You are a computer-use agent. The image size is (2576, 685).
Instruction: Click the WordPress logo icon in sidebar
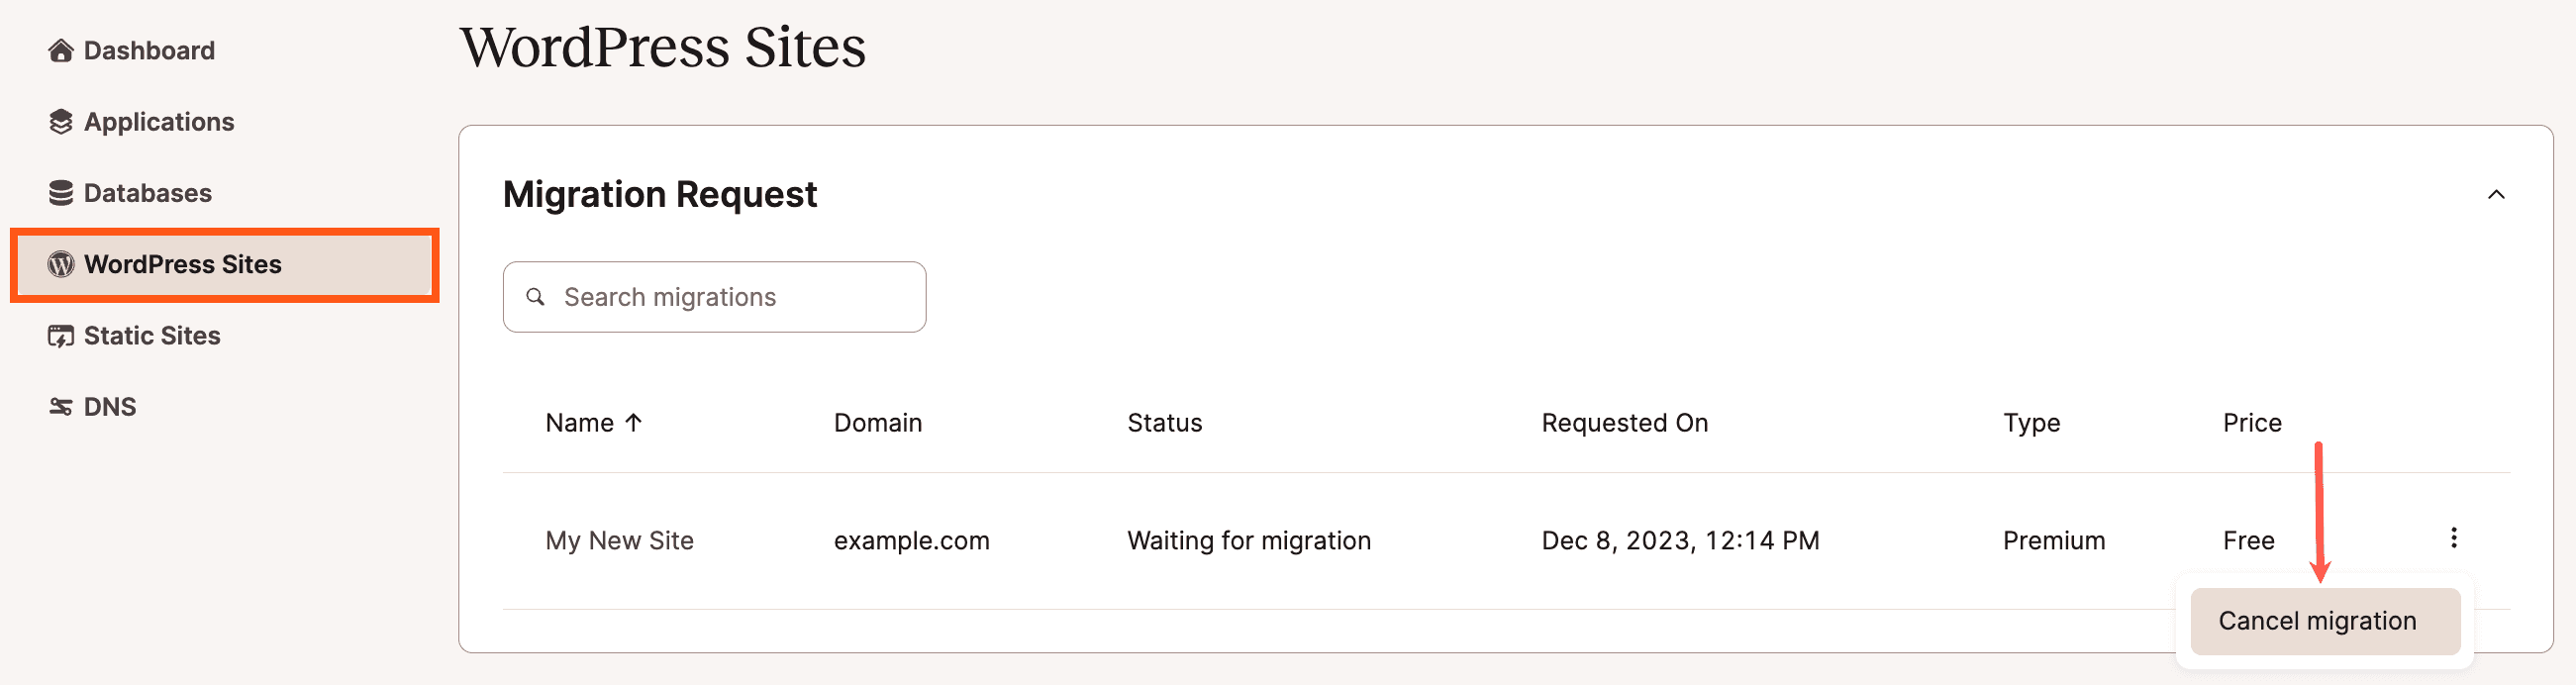tap(60, 264)
